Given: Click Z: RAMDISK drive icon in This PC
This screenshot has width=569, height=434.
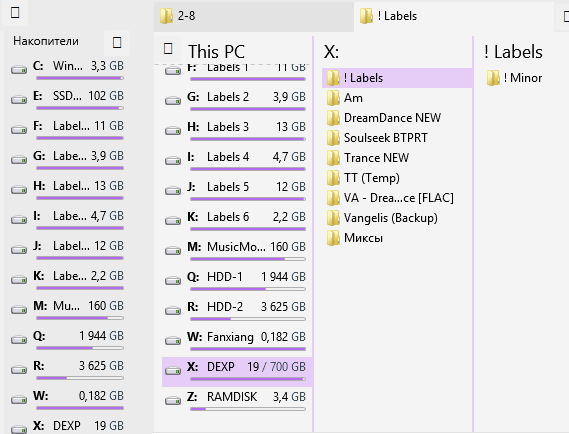Looking at the screenshot, I should pyautogui.click(x=173, y=401).
